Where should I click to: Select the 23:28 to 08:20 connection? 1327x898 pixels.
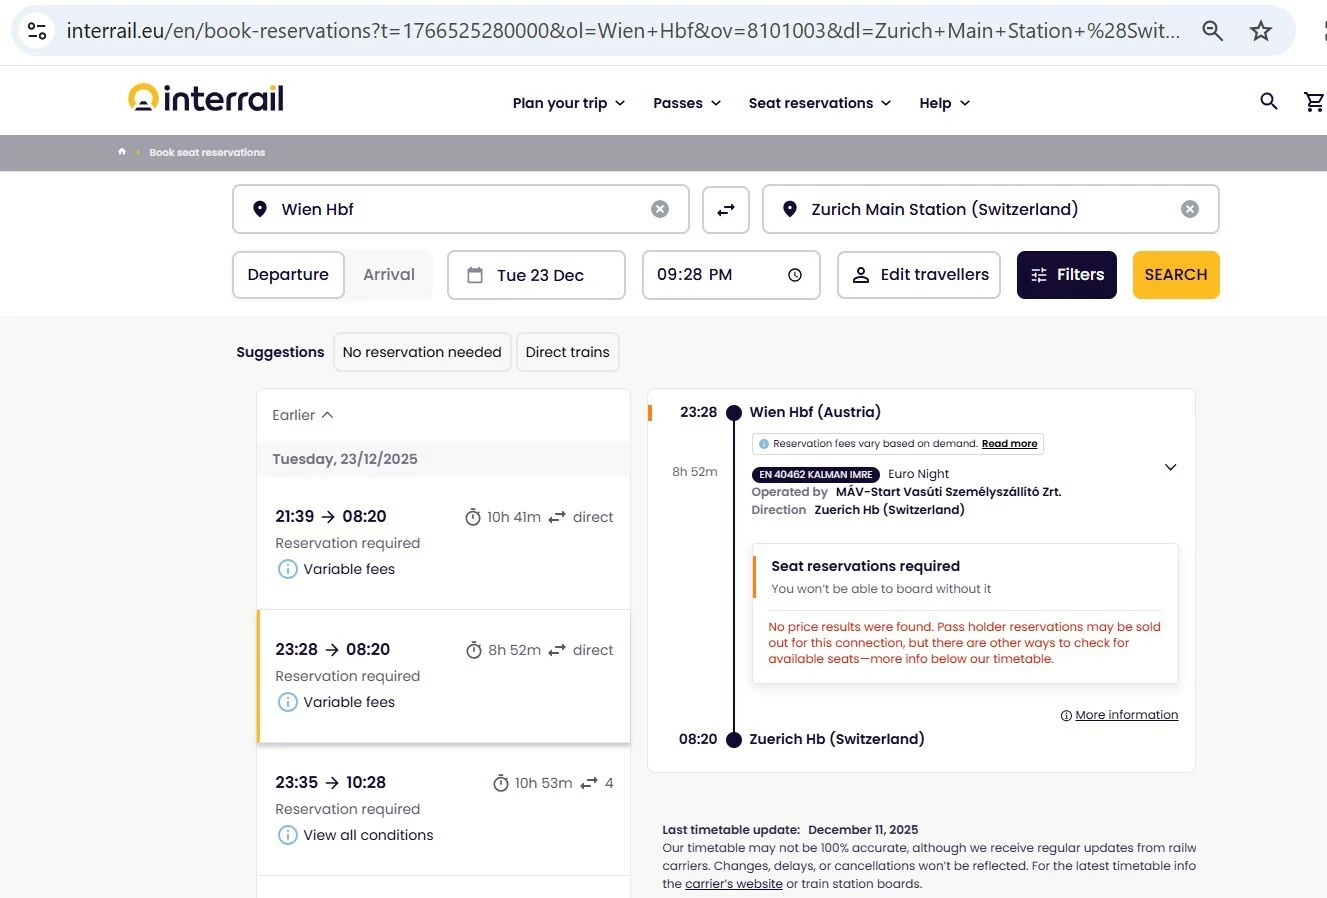point(444,676)
